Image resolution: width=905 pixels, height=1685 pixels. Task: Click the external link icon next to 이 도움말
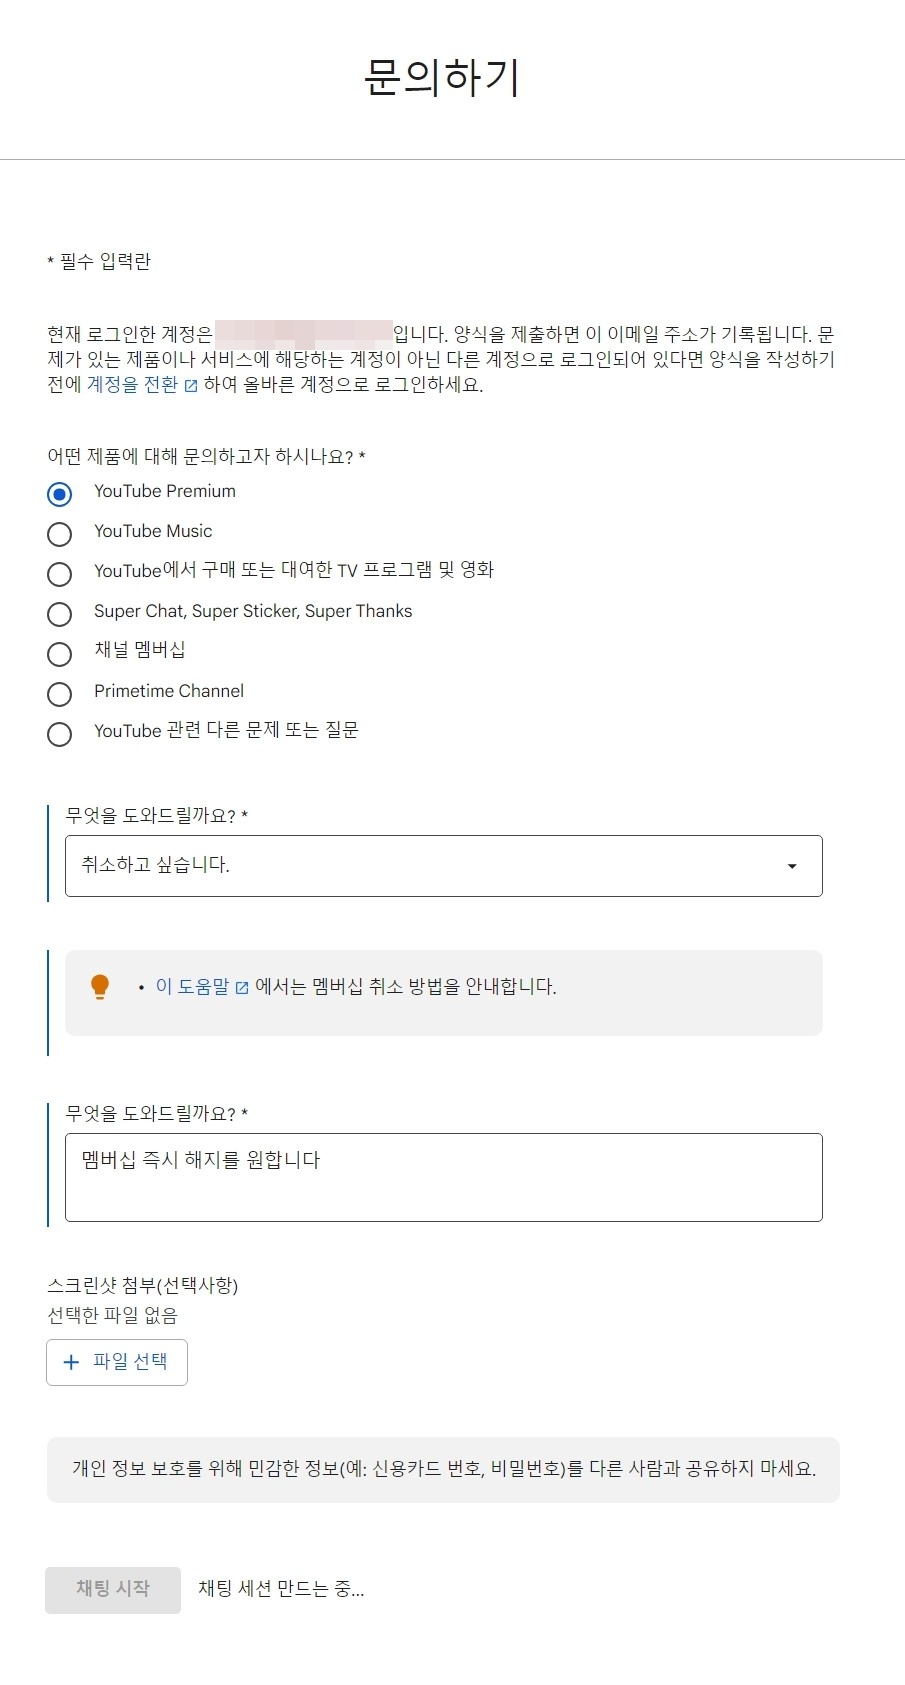pos(242,988)
